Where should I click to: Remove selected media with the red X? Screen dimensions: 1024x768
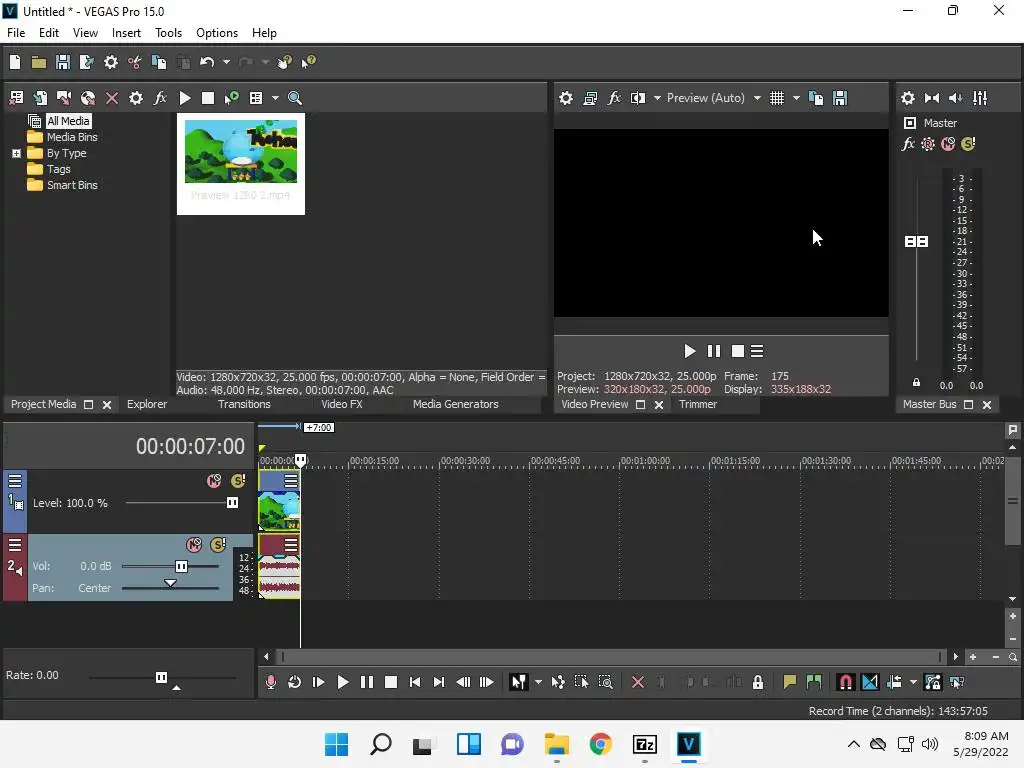click(112, 98)
